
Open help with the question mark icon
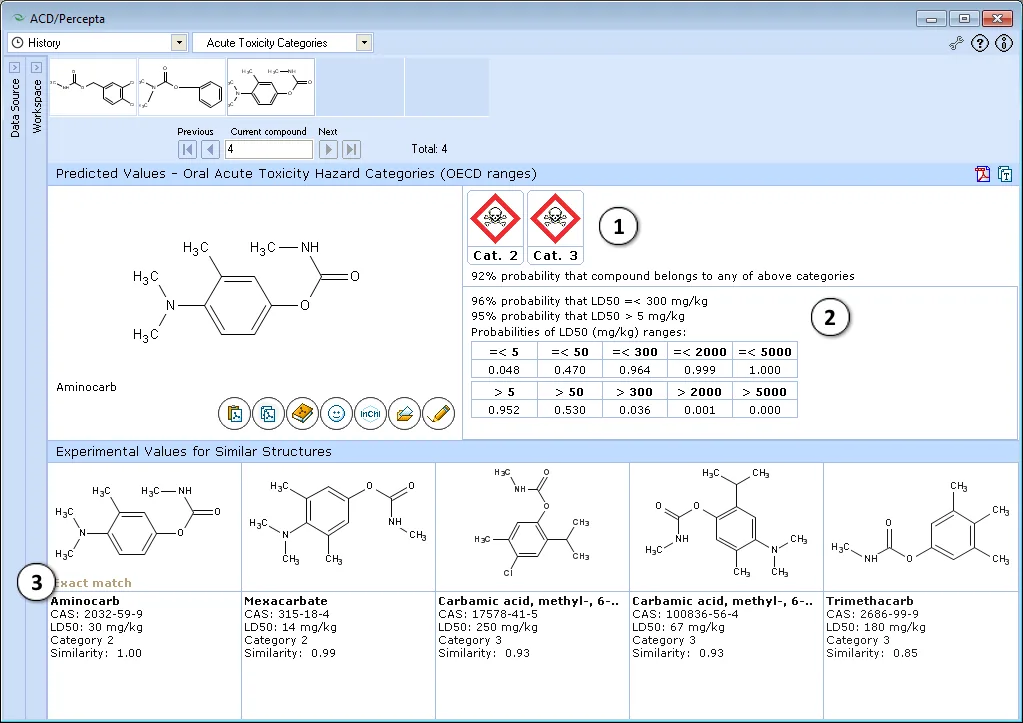pos(980,43)
